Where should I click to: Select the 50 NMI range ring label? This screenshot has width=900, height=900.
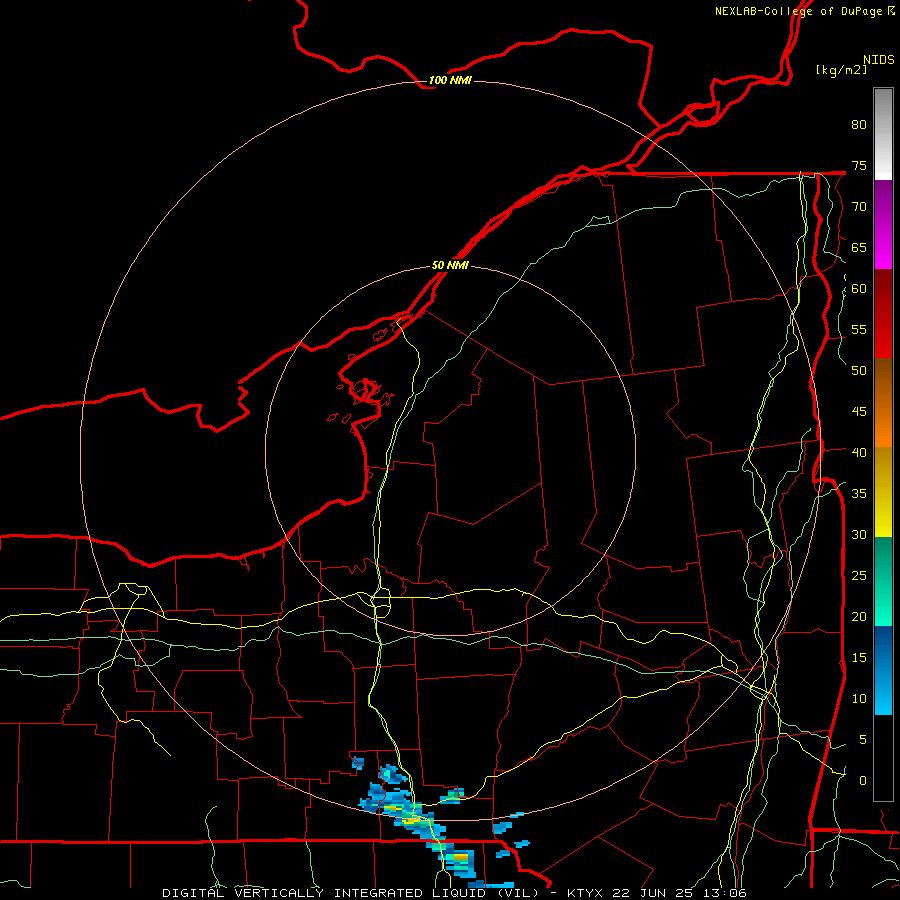[x=450, y=265]
